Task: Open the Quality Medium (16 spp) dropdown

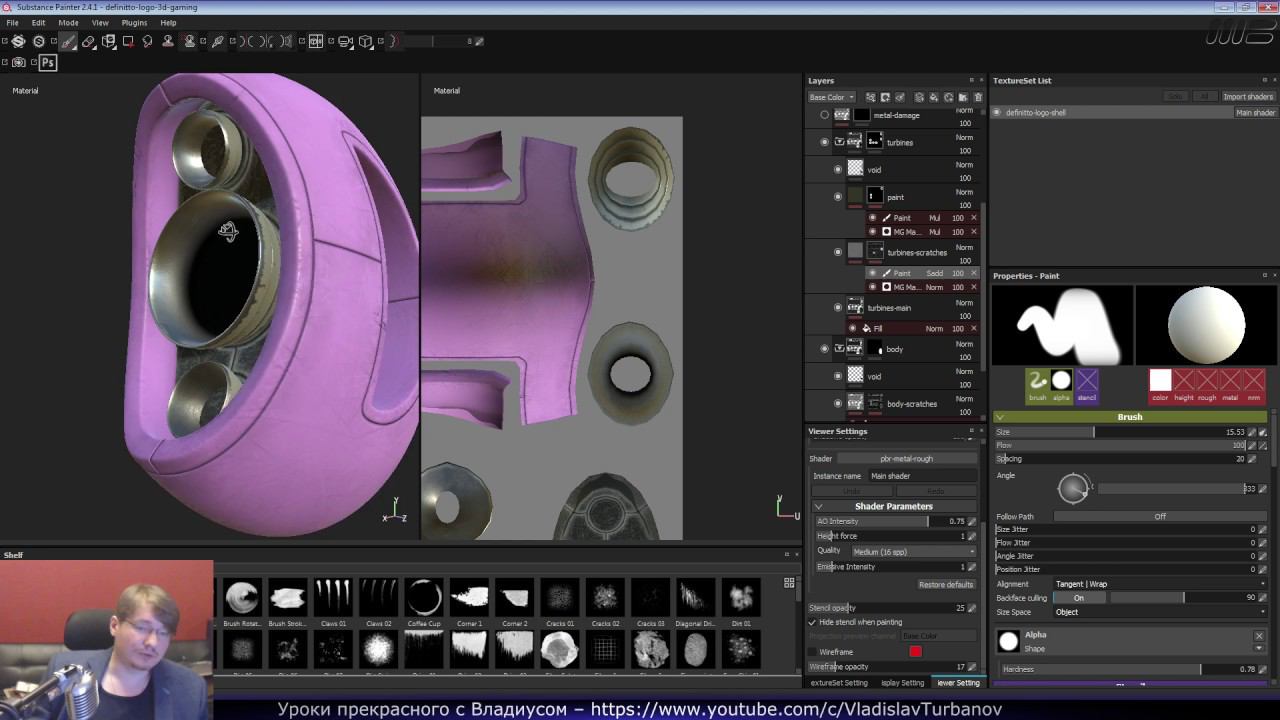Action: click(x=913, y=551)
